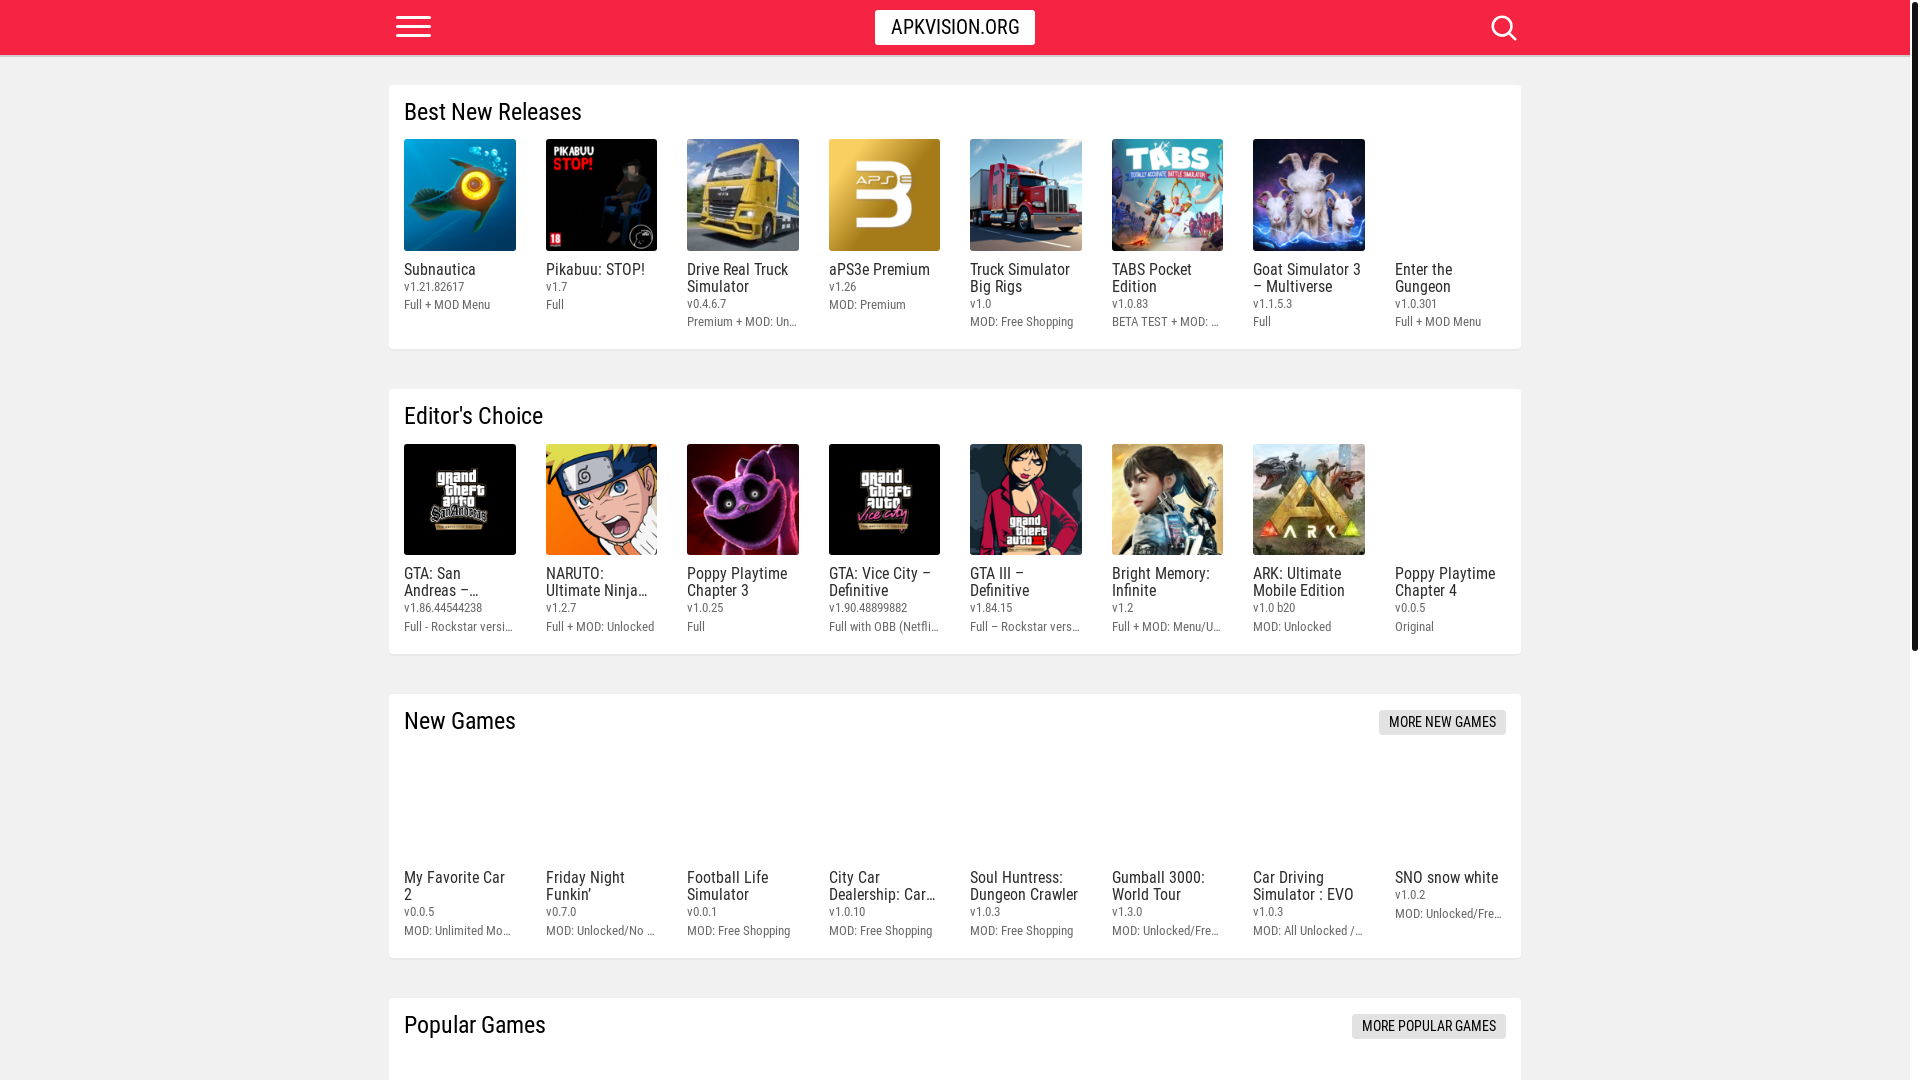Open the Pikabuu: STOP! icon
Screen dimensions: 1920x1080
601,195
